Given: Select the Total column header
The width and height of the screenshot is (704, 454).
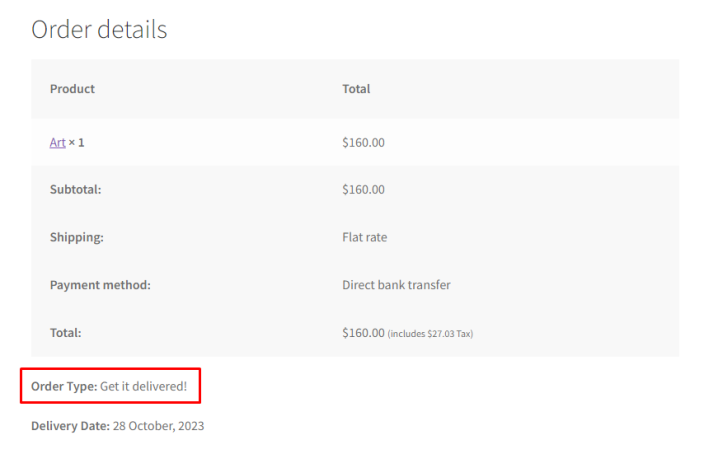Looking at the screenshot, I should pyautogui.click(x=356, y=89).
